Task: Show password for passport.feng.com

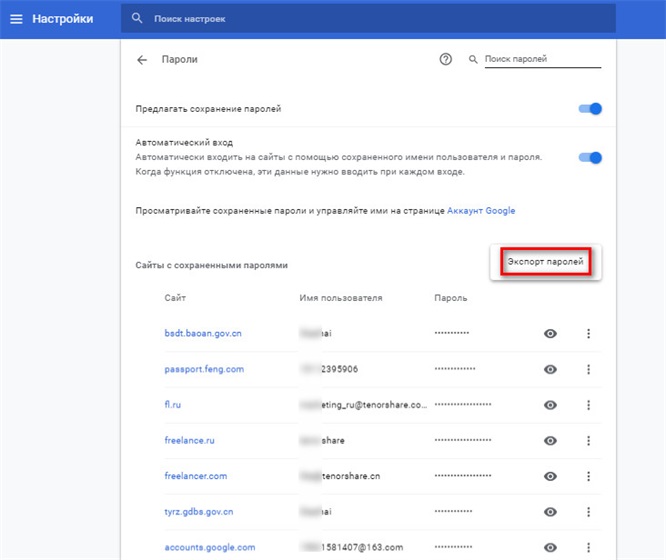Action: click(550, 369)
